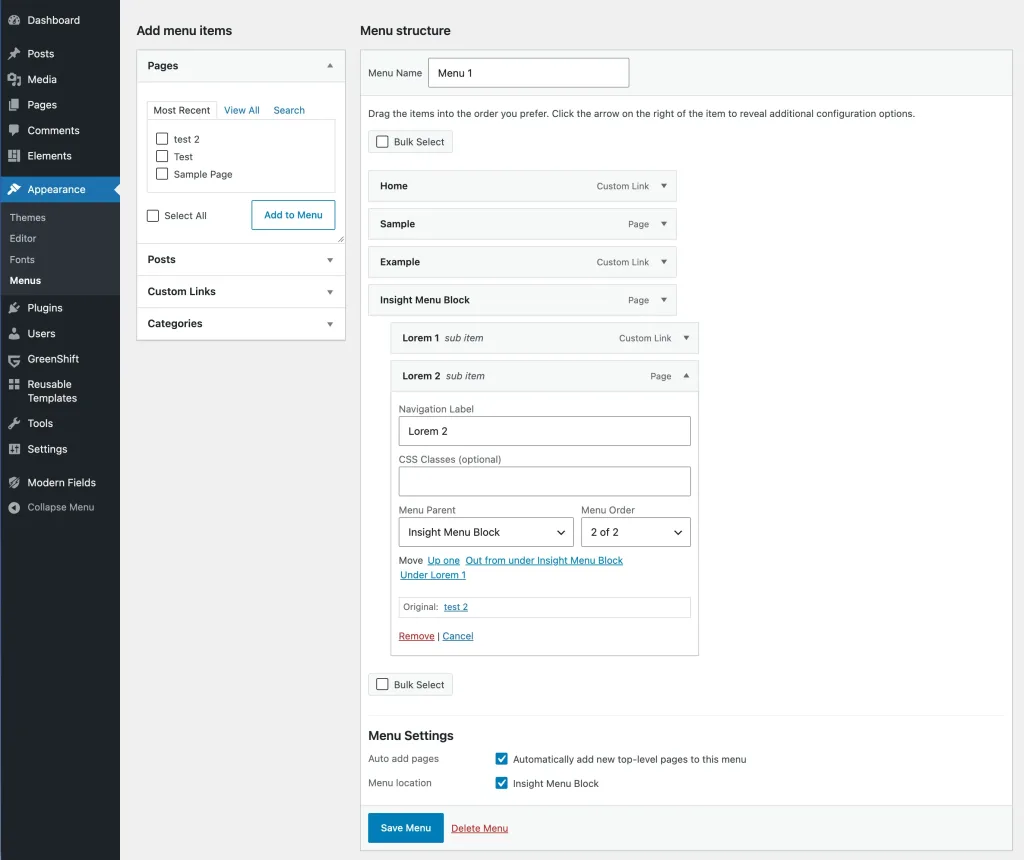
Task: Click the GreenShift logo icon
Action: click(x=14, y=359)
